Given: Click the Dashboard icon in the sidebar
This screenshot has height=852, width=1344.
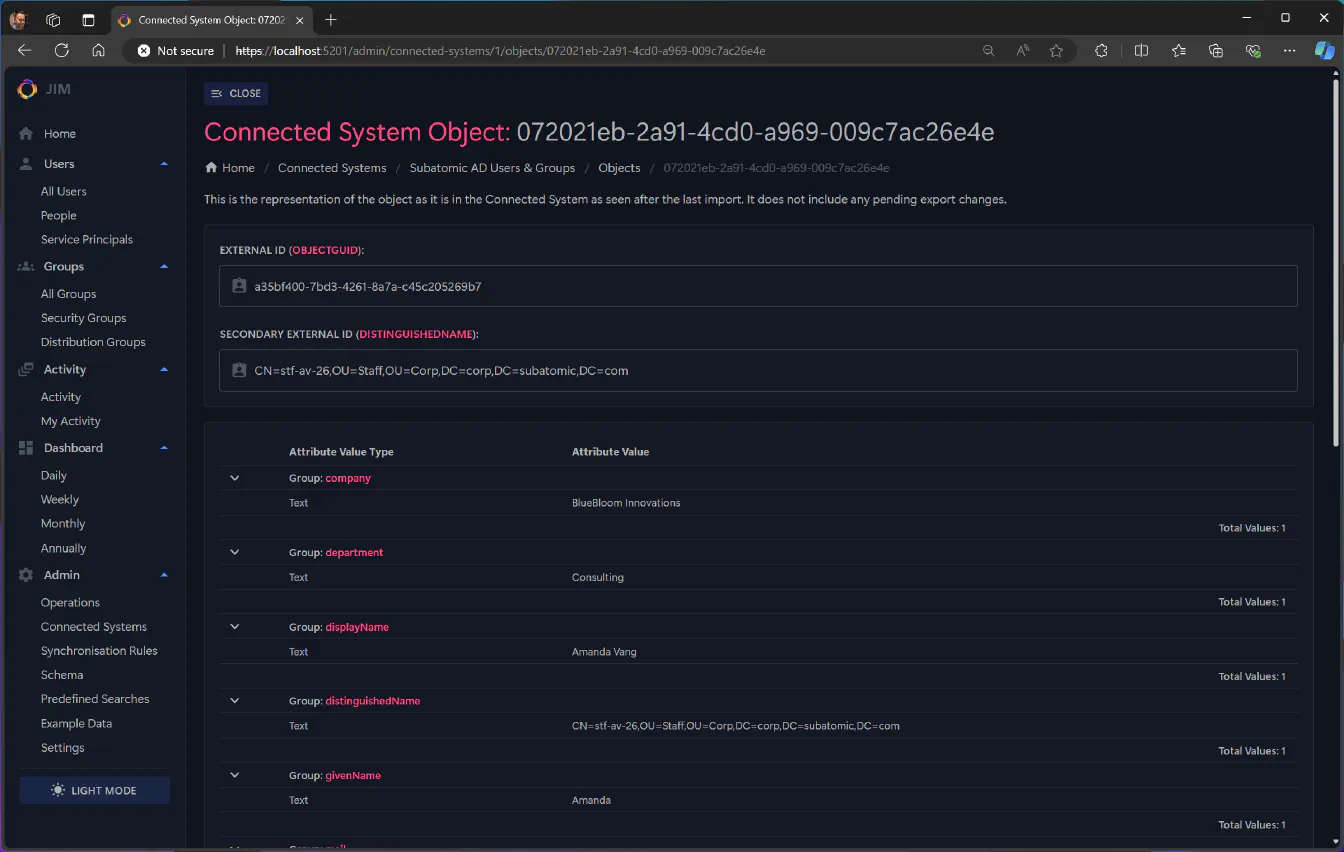Looking at the screenshot, I should (x=25, y=447).
